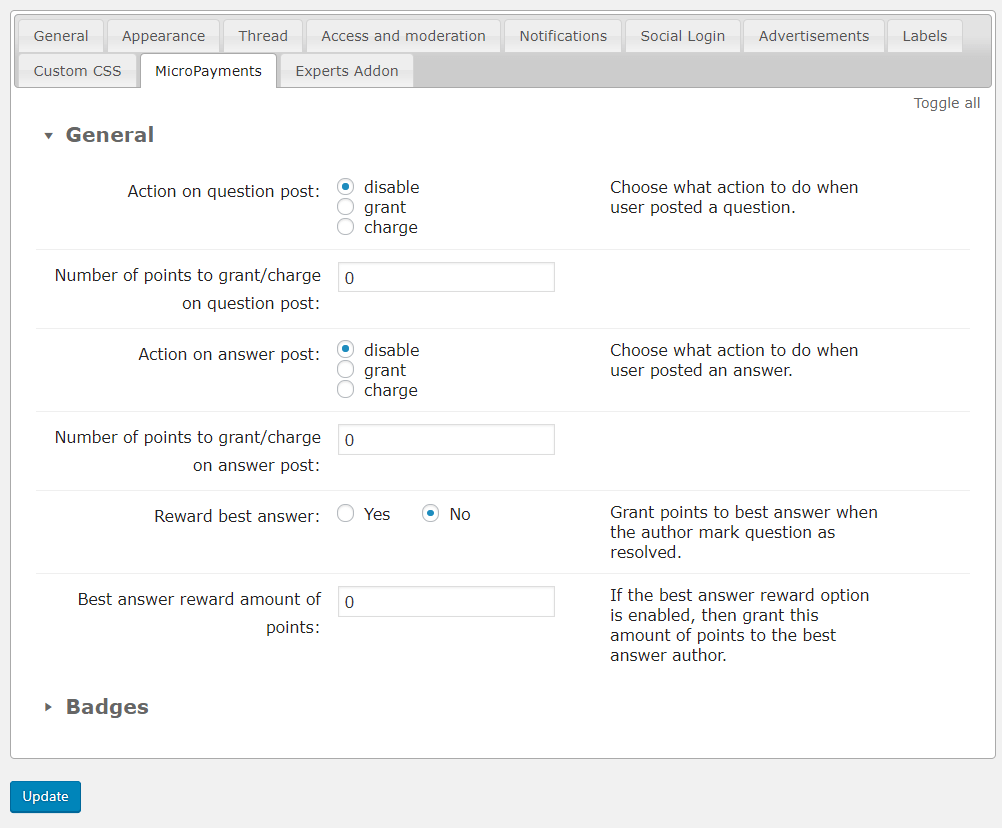Open the Access and moderation tab
1002x828 pixels.
pyautogui.click(x=403, y=36)
